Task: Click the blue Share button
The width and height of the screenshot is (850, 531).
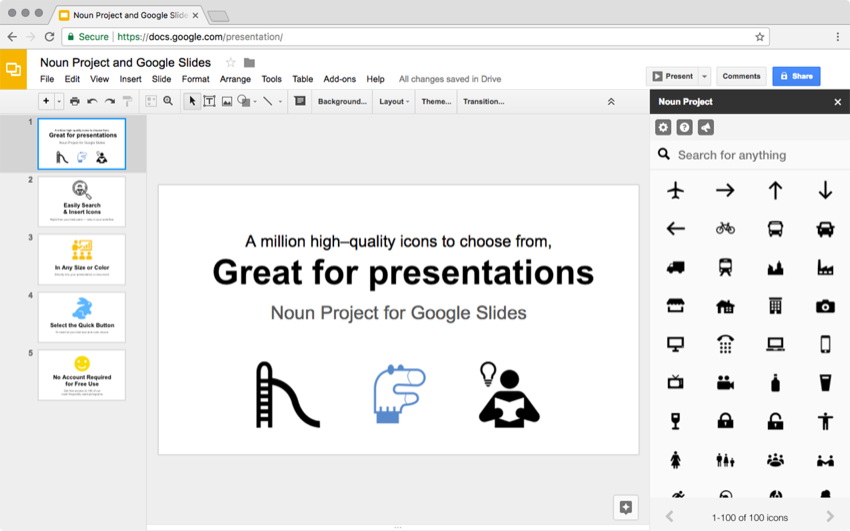Action: point(796,76)
